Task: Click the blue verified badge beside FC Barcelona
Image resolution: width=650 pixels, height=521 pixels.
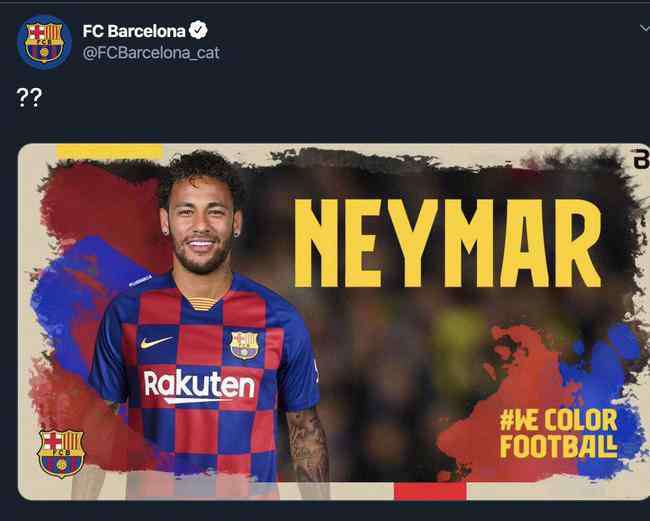Action: pyautogui.click(x=198, y=30)
